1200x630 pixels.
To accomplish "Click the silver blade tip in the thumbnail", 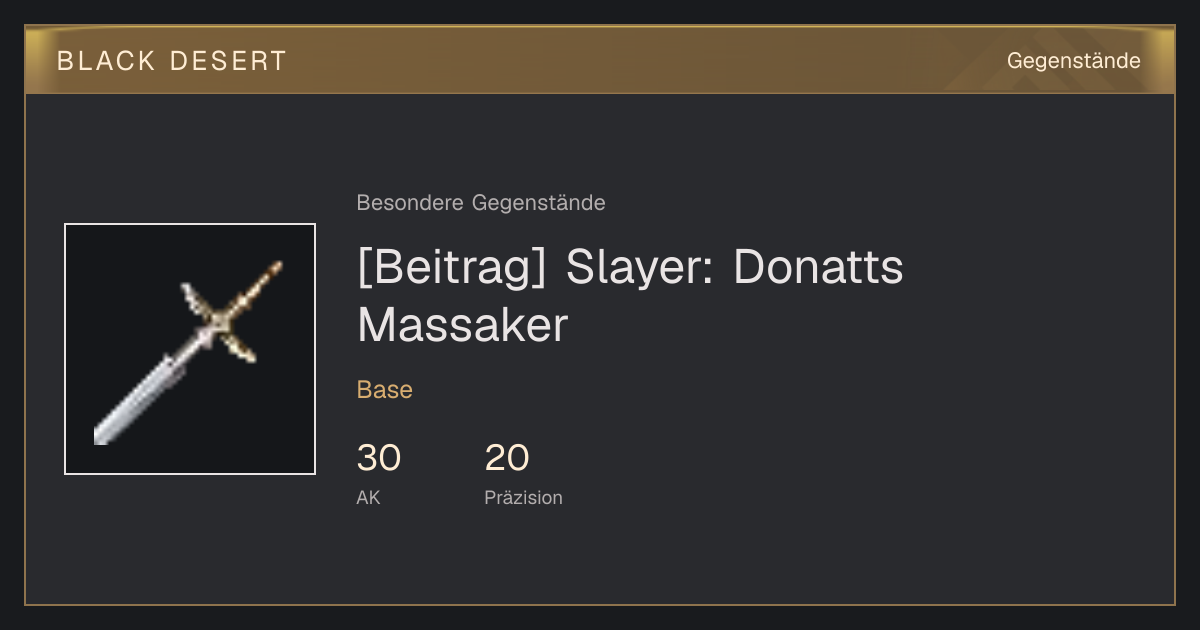I will (104, 432).
